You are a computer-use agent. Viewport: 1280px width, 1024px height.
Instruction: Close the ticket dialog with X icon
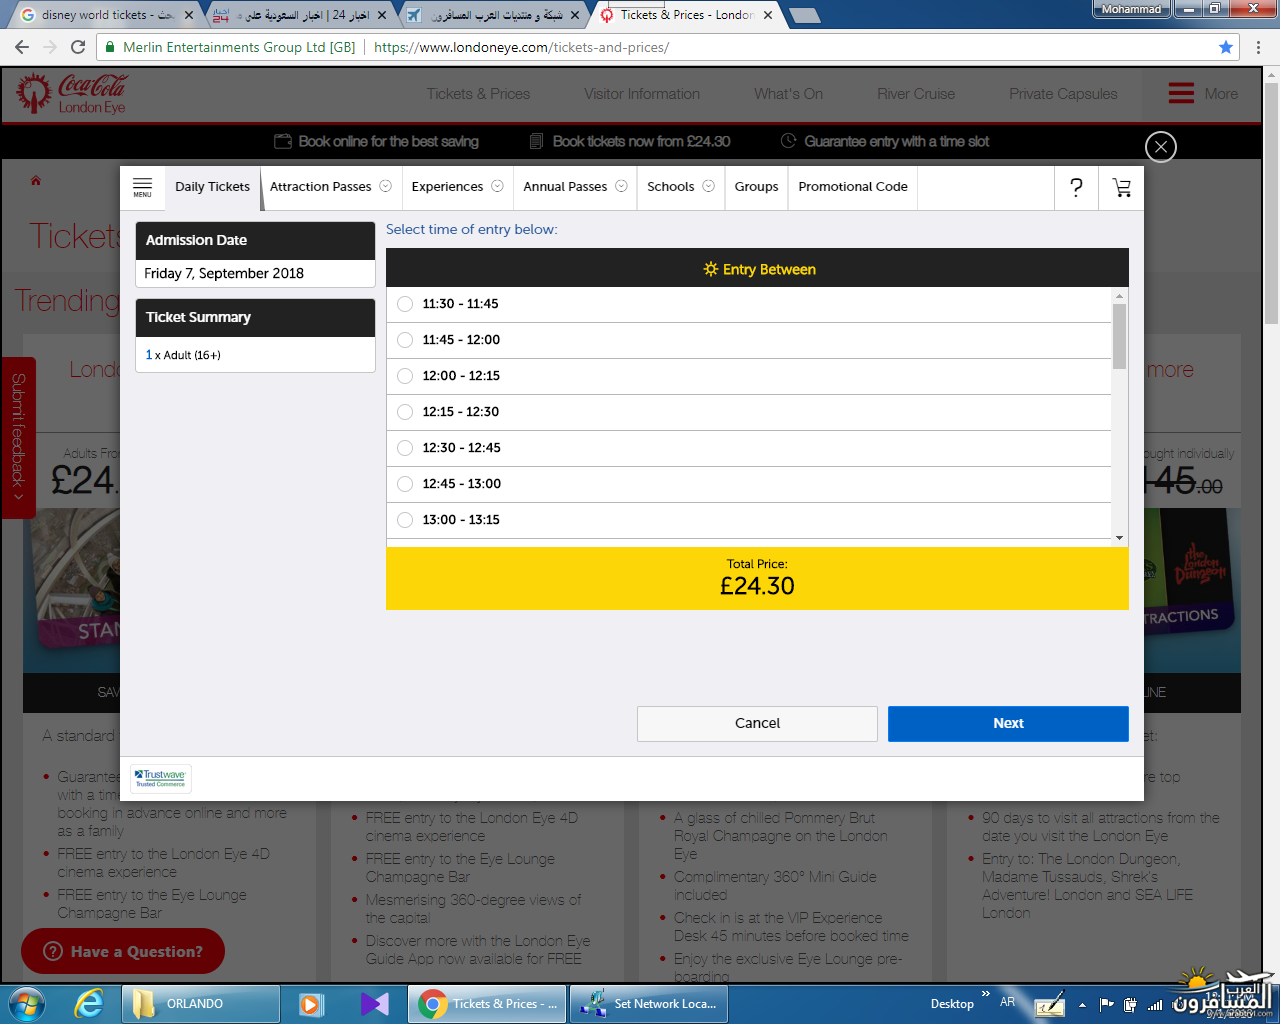point(1160,147)
